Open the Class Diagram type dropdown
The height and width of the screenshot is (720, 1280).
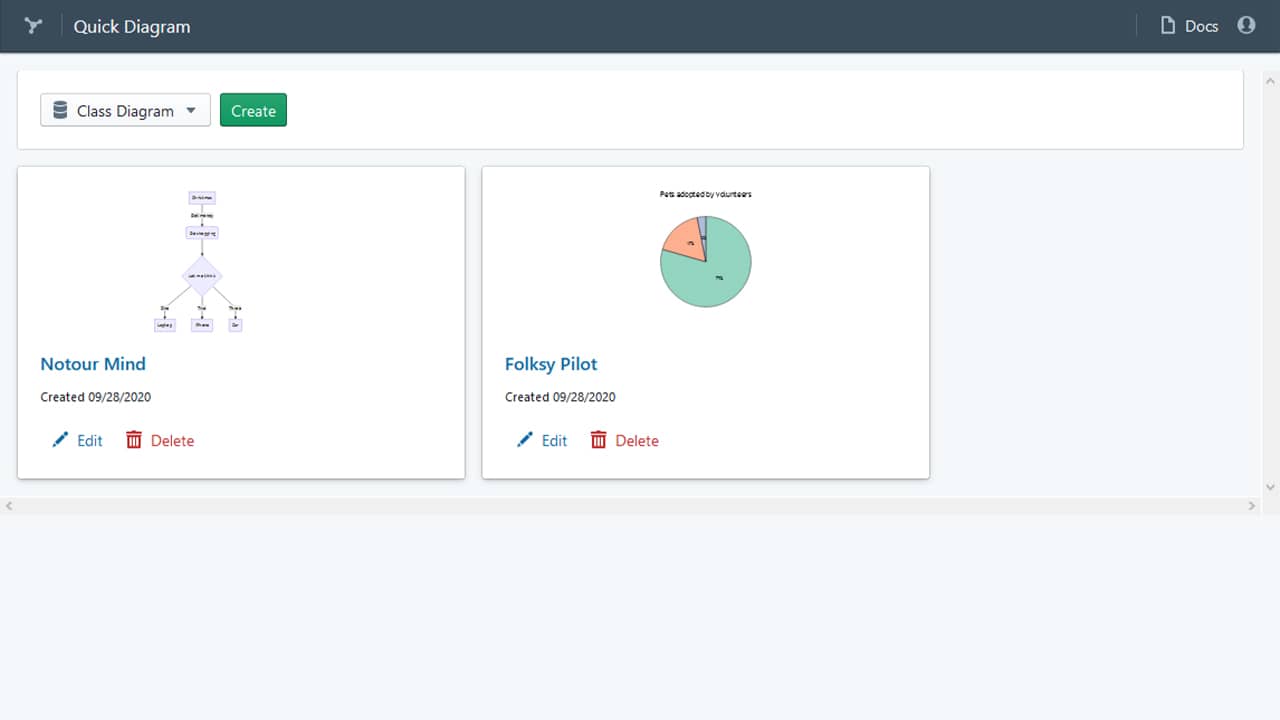(125, 110)
